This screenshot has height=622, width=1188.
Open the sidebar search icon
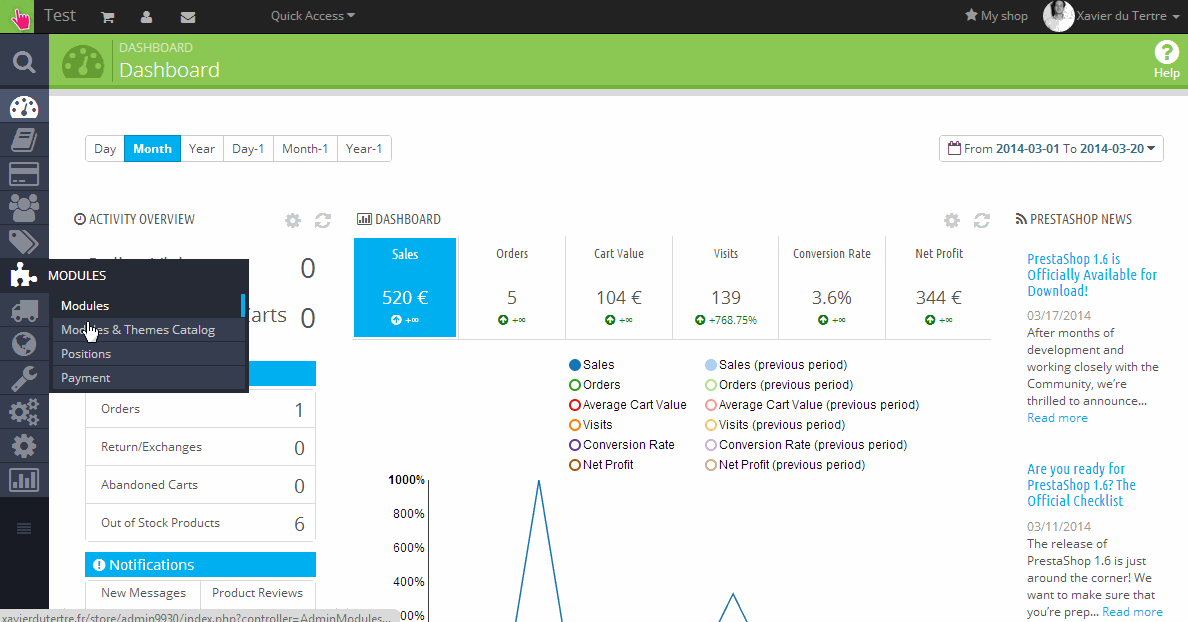point(24,62)
